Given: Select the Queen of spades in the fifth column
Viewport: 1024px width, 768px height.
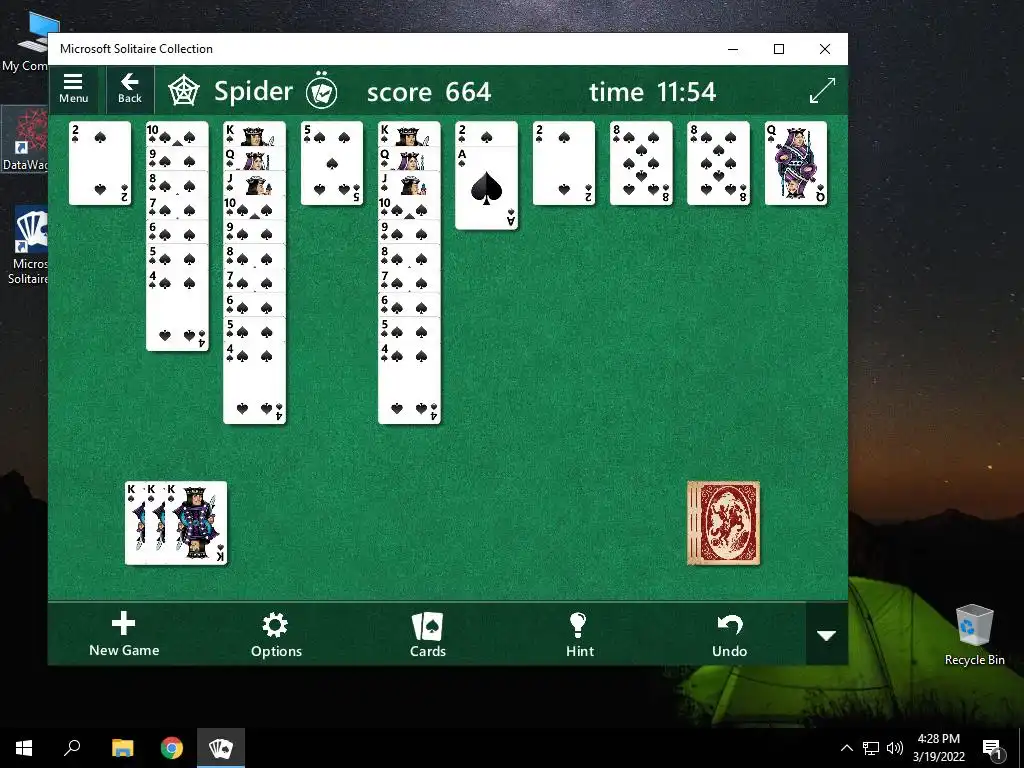Looking at the screenshot, I should tap(409, 158).
